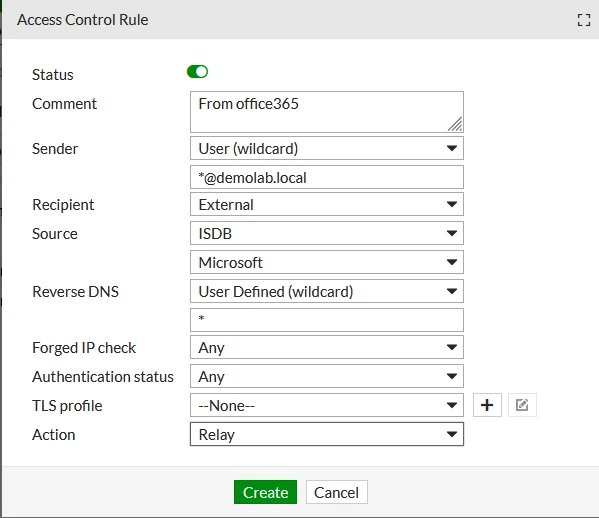
Task: Click the Reverse DNS wildcard pattern field
Action: (327, 320)
